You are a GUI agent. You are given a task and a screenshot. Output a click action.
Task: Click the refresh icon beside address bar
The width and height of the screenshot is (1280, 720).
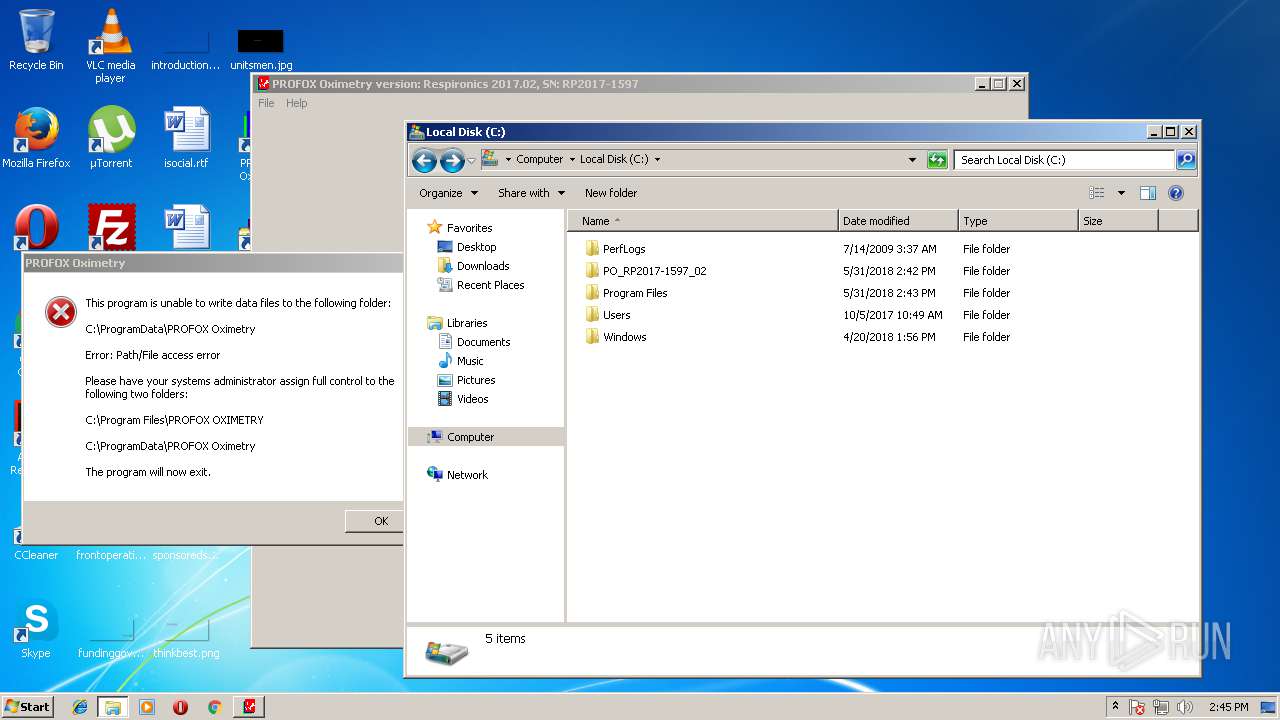(937, 160)
